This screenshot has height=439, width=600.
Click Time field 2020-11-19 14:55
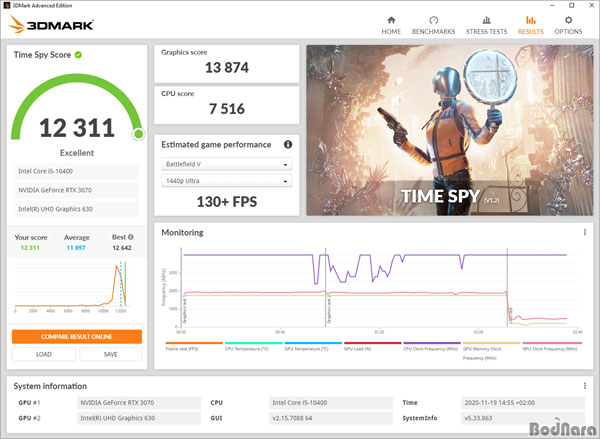tap(523, 403)
